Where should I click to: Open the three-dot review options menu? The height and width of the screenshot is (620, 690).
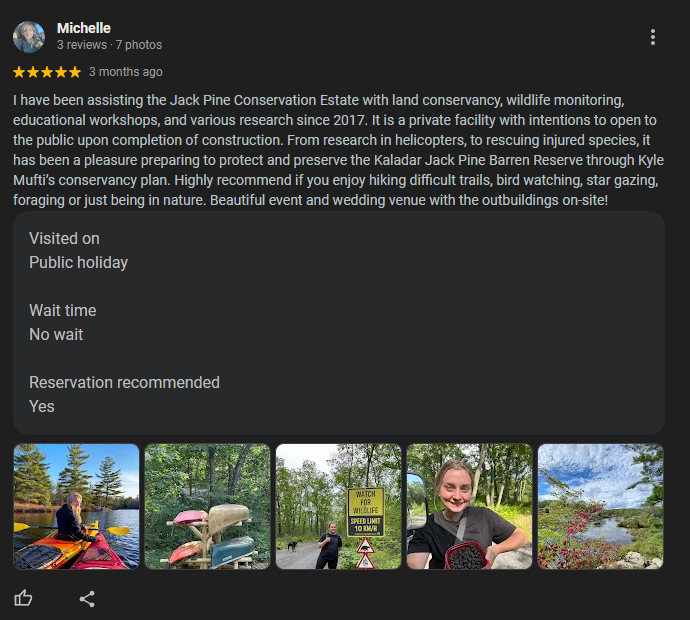[653, 37]
